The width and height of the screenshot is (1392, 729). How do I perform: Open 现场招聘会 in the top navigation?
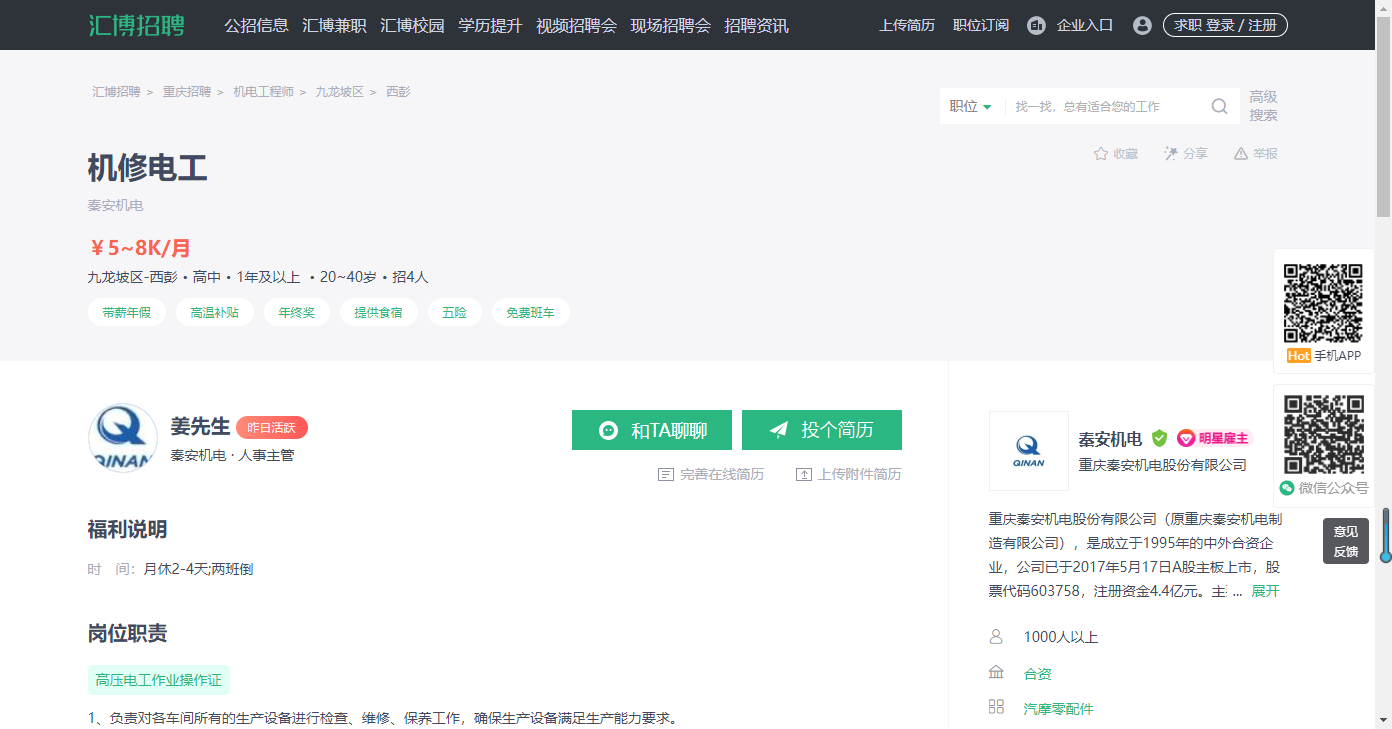pyautogui.click(x=671, y=25)
